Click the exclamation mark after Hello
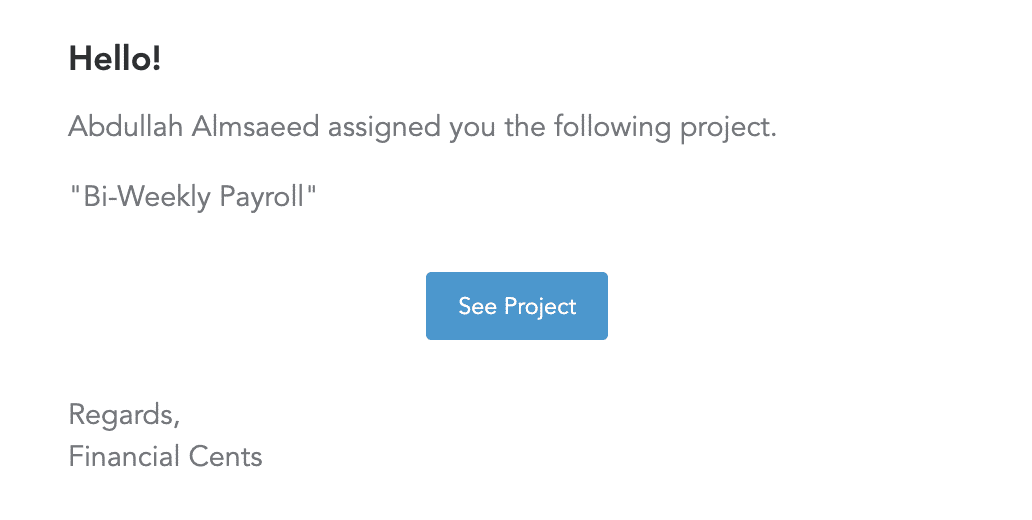Viewport: 1032px width, 520px height. tap(155, 59)
